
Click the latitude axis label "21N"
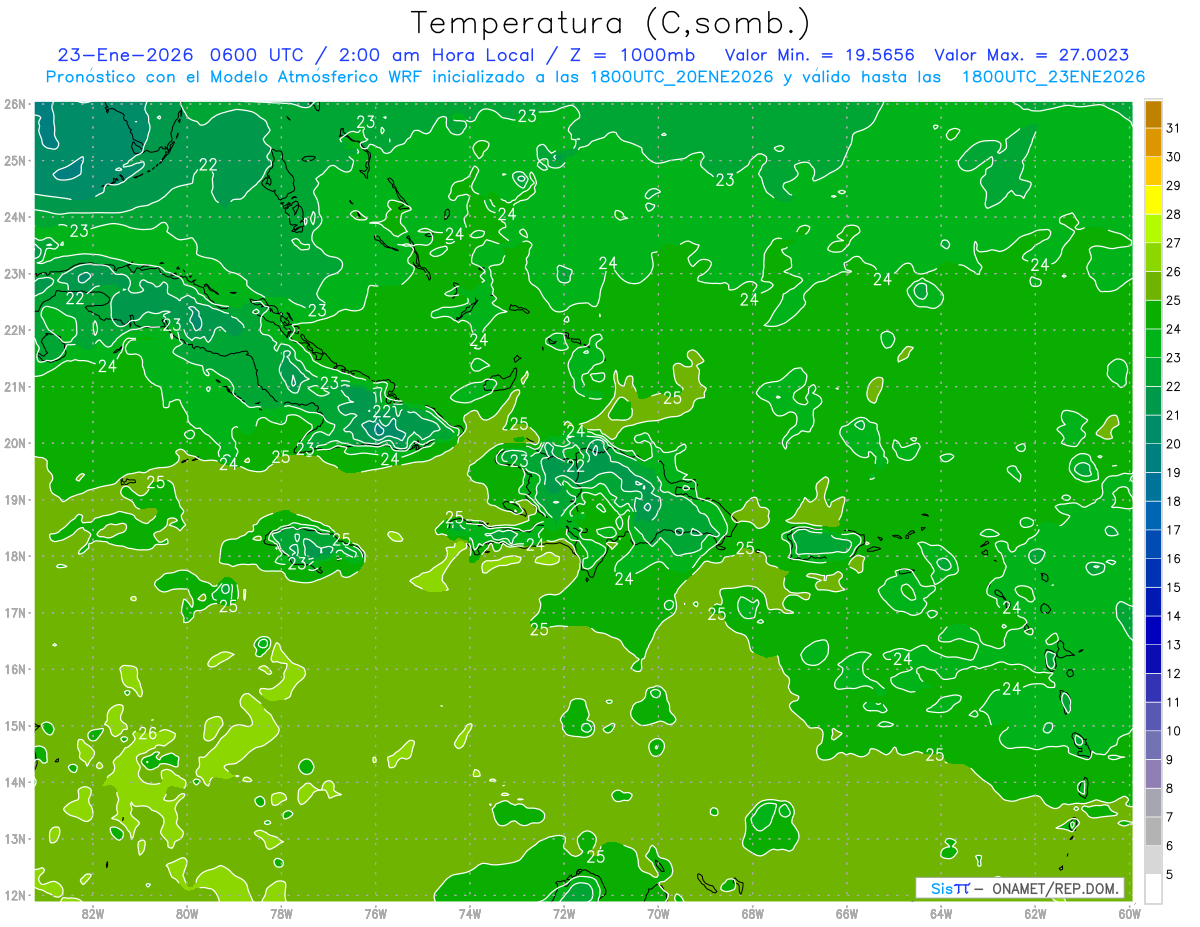pyautogui.click(x=14, y=387)
